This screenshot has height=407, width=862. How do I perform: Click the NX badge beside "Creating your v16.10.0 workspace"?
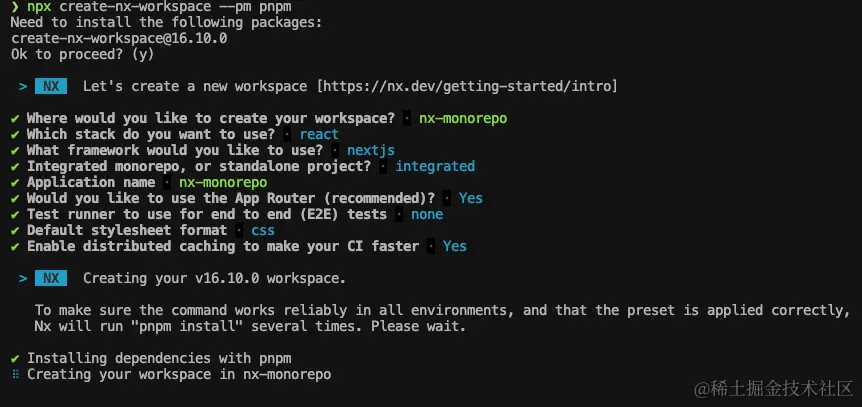tap(51, 278)
